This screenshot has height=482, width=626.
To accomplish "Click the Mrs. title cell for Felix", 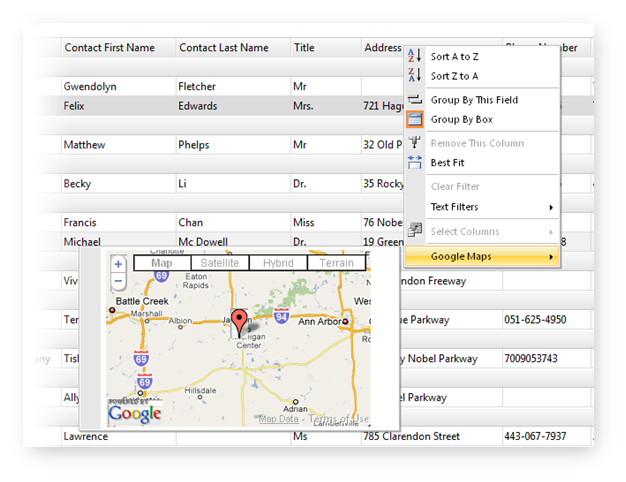I will click(326, 106).
